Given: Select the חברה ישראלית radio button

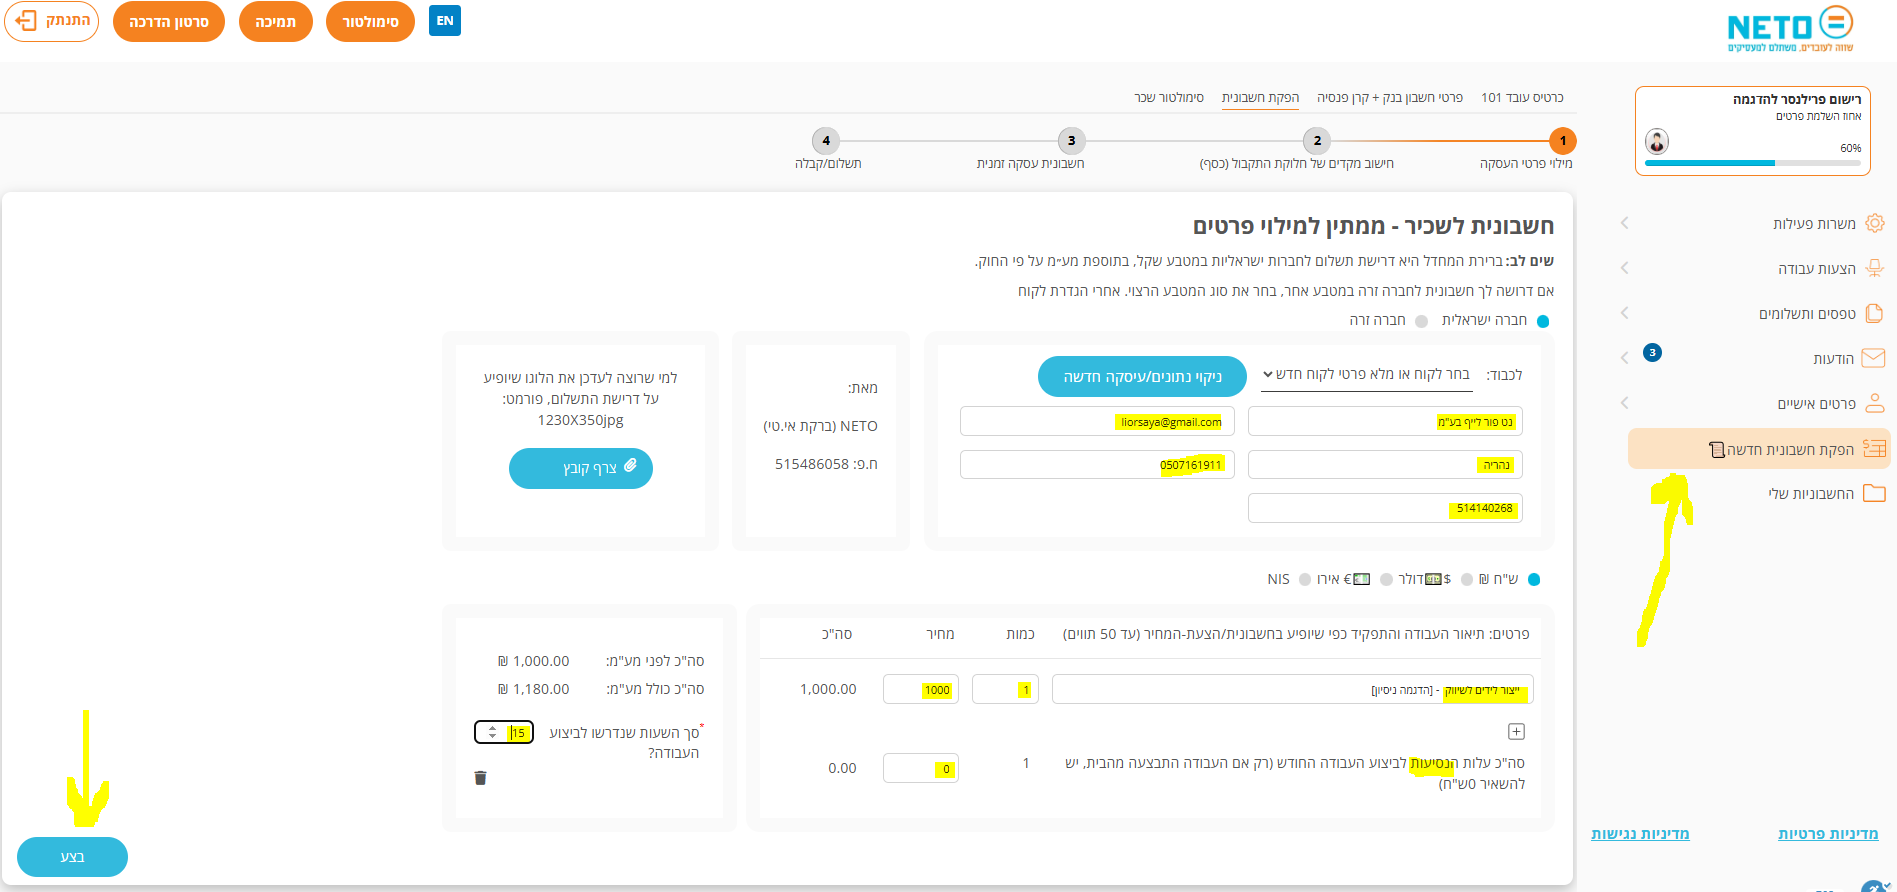Looking at the screenshot, I should pyautogui.click(x=1542, y=321).
